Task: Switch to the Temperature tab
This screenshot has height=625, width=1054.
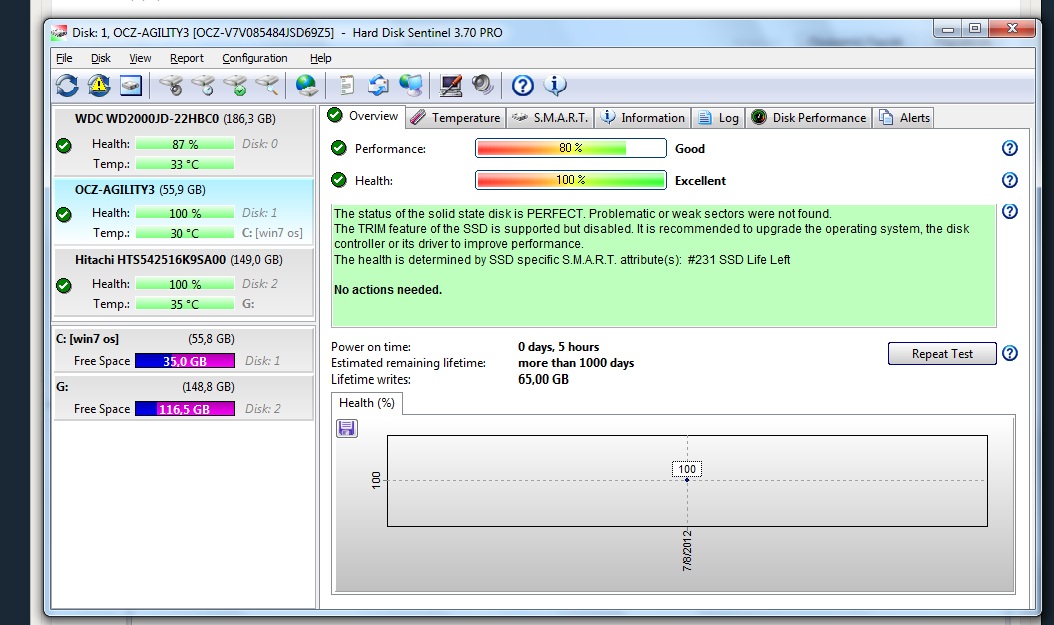Action: click(455, 118)
